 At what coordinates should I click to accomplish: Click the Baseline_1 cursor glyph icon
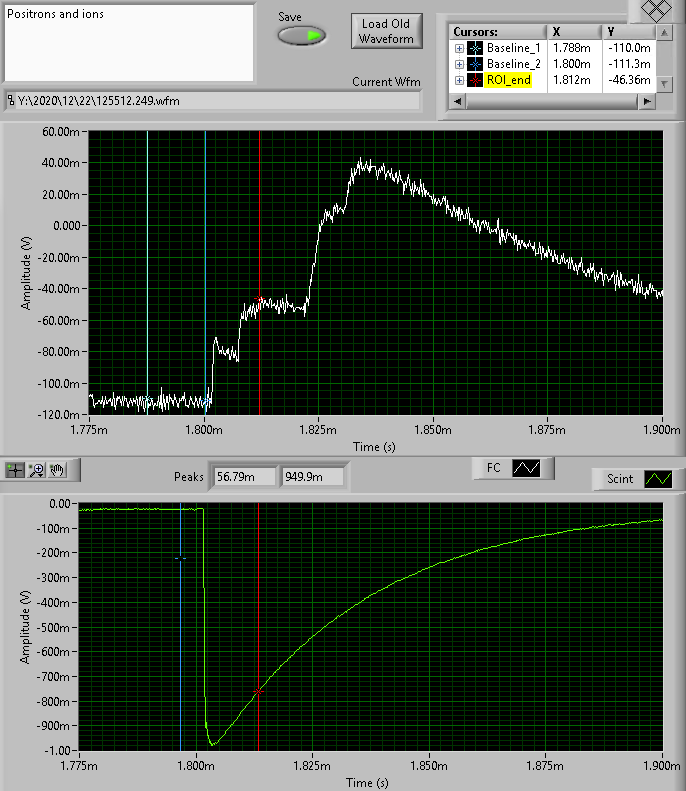[475, 48]
